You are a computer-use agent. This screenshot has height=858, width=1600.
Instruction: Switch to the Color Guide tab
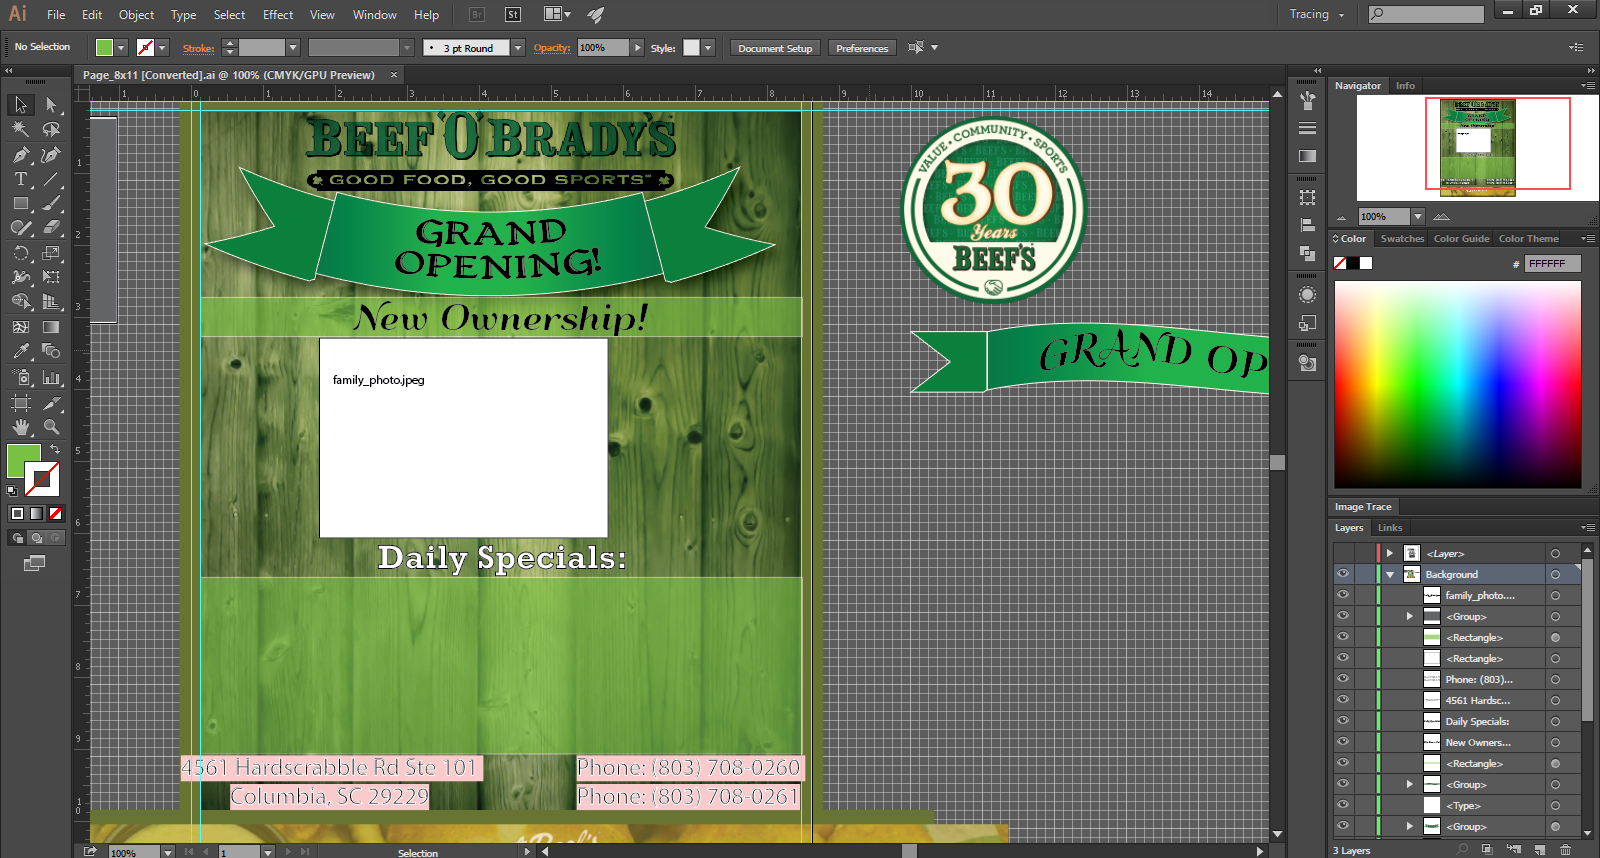coord(1461,239)
